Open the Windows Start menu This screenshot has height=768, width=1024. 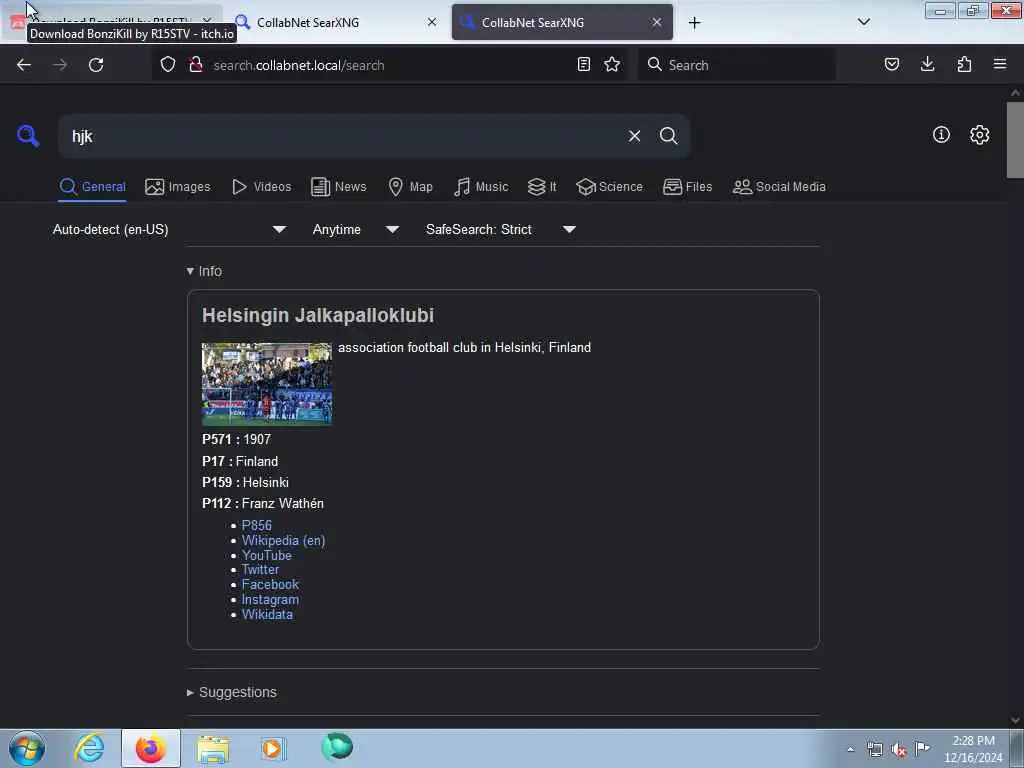(x=27, y=748)
